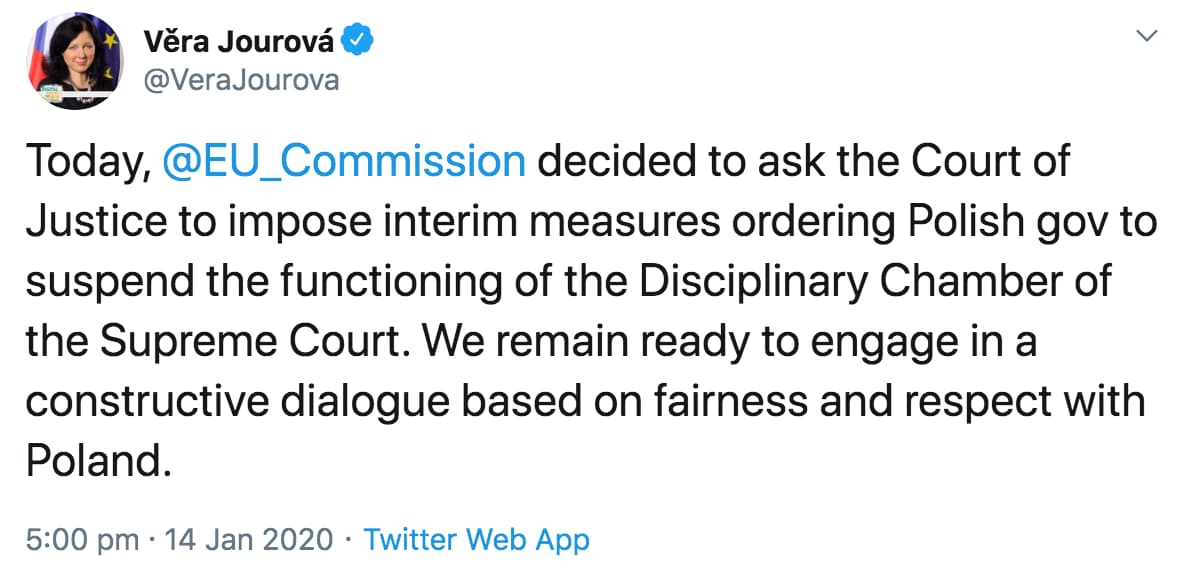The height and width of the screenshot is (572, 1186).
Task: Click the Twitter Web App source link
Action: click(477, 540)
